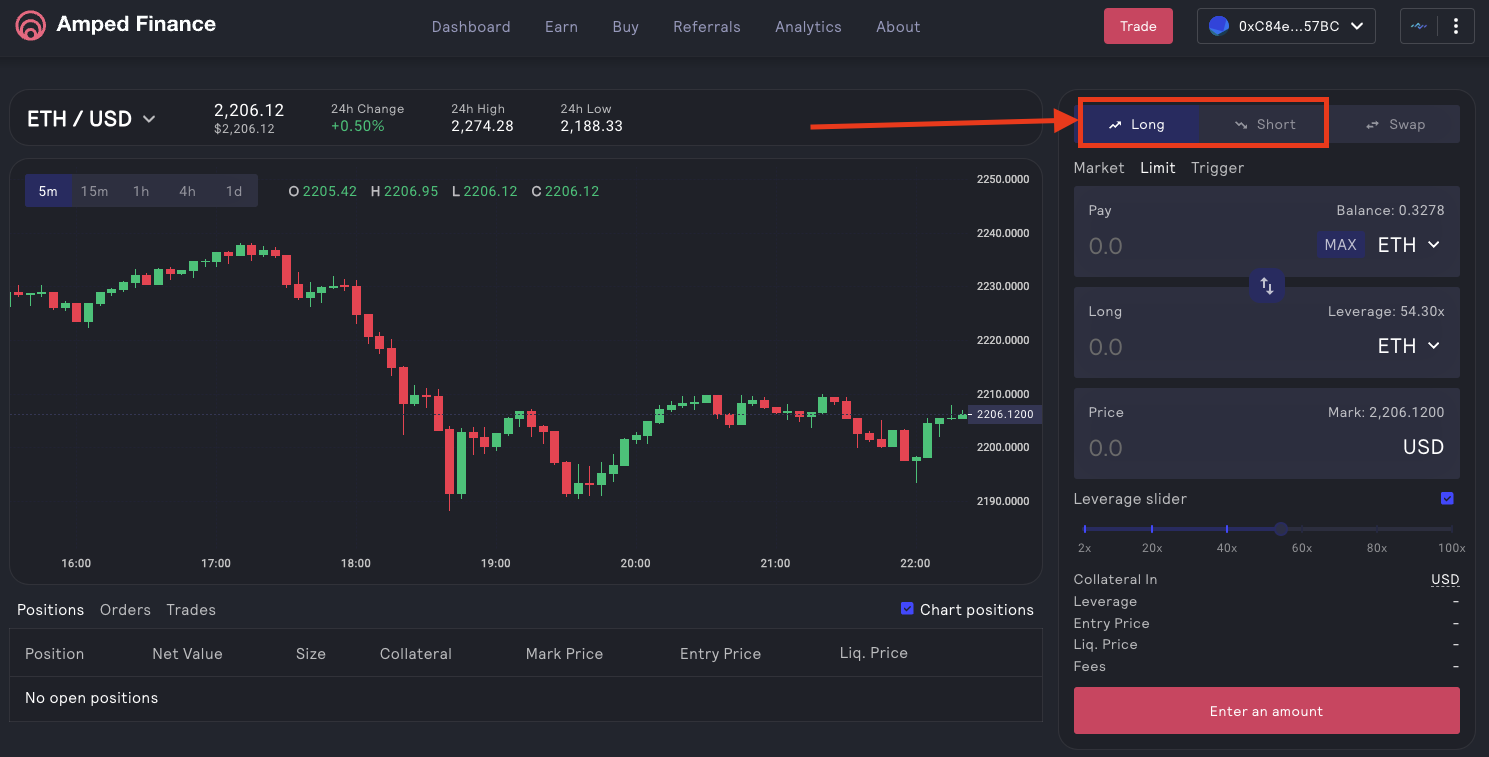Open the Dashboard nav item
The image size is (1489, 757).
coord(471,27)
